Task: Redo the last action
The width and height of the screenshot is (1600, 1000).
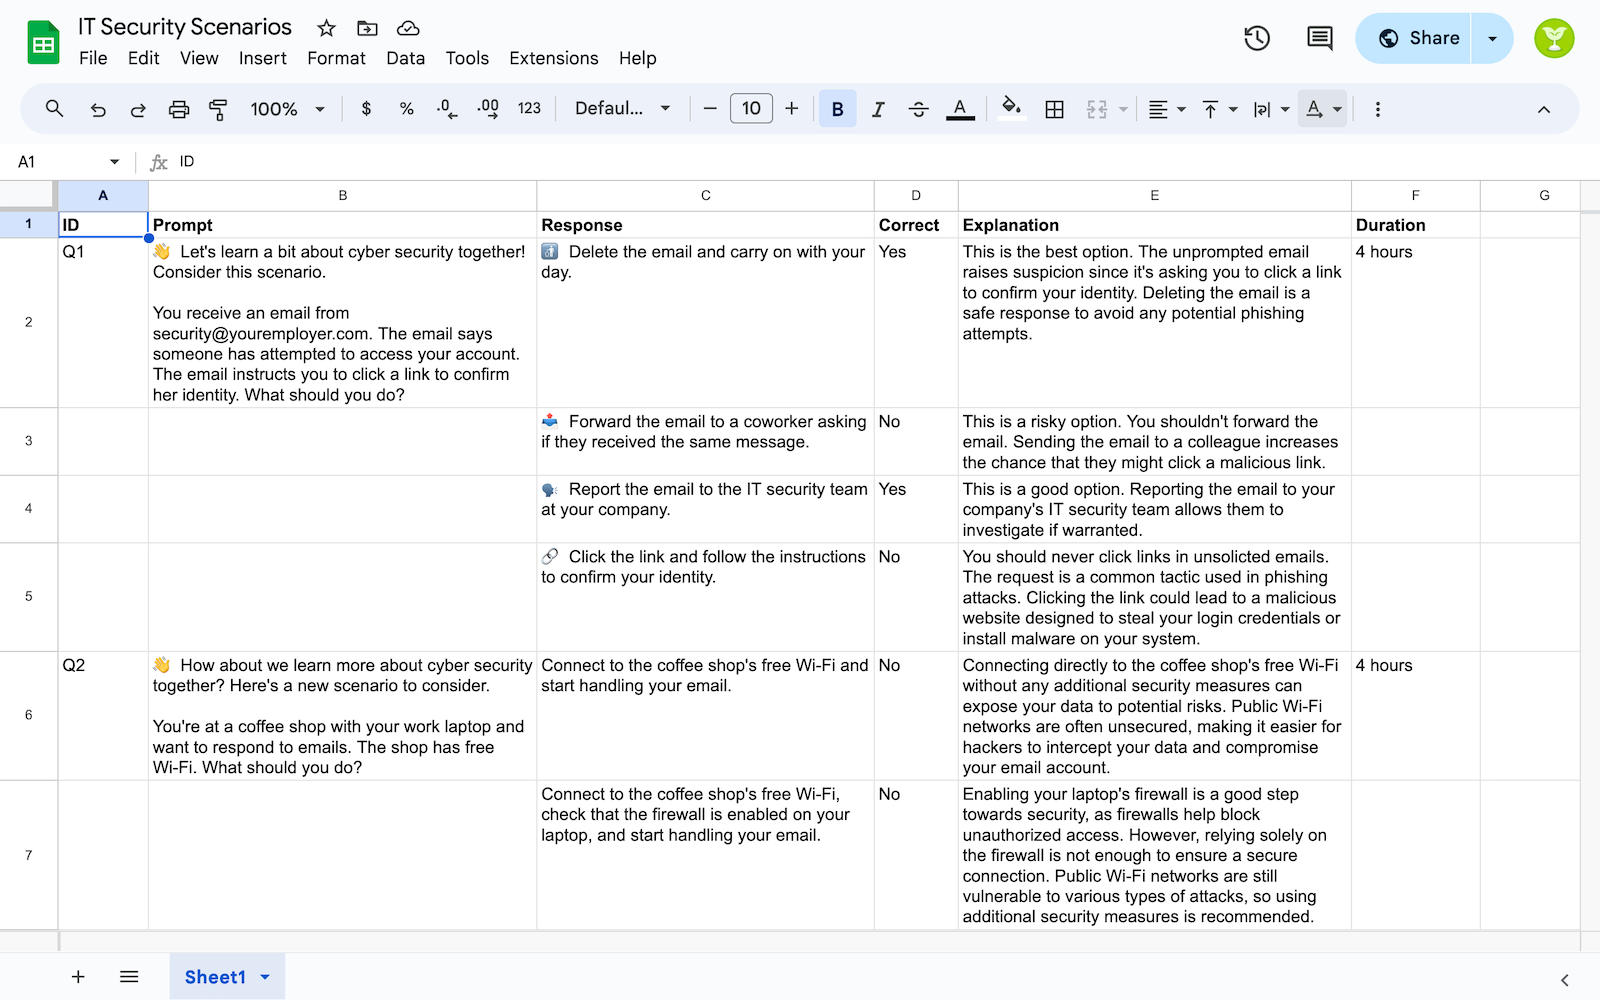Action: point(138,109)
